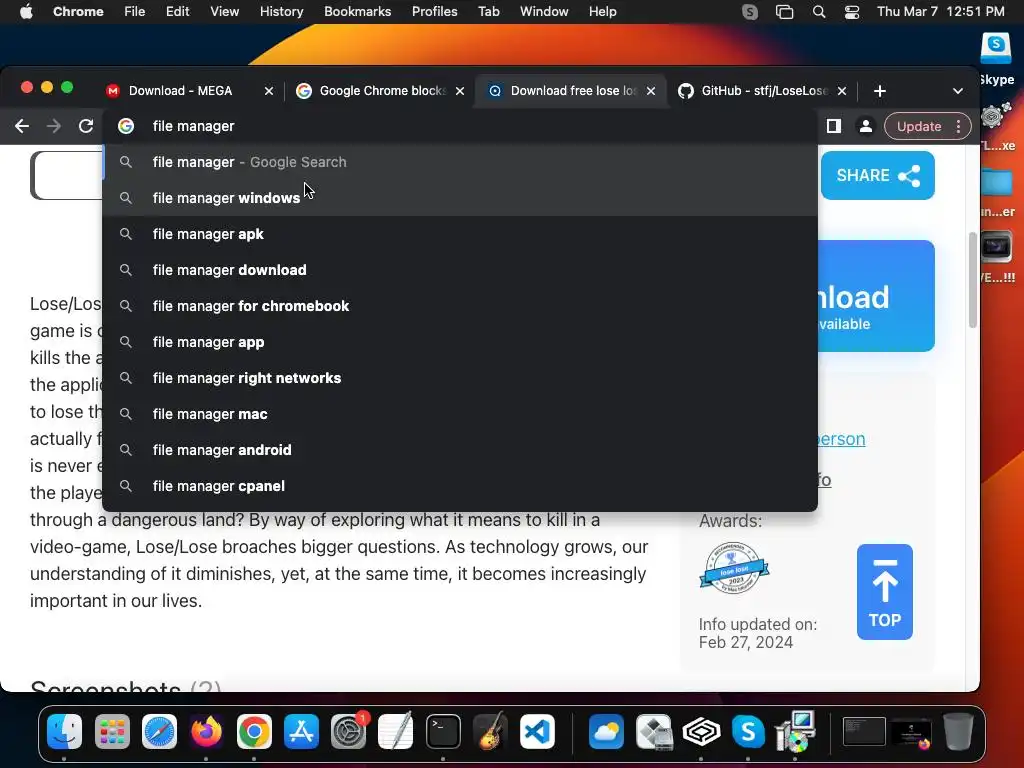Screen dimensions: 1024x768
Task: Click the address bar with 'file manager'
Action: [460, 126]
